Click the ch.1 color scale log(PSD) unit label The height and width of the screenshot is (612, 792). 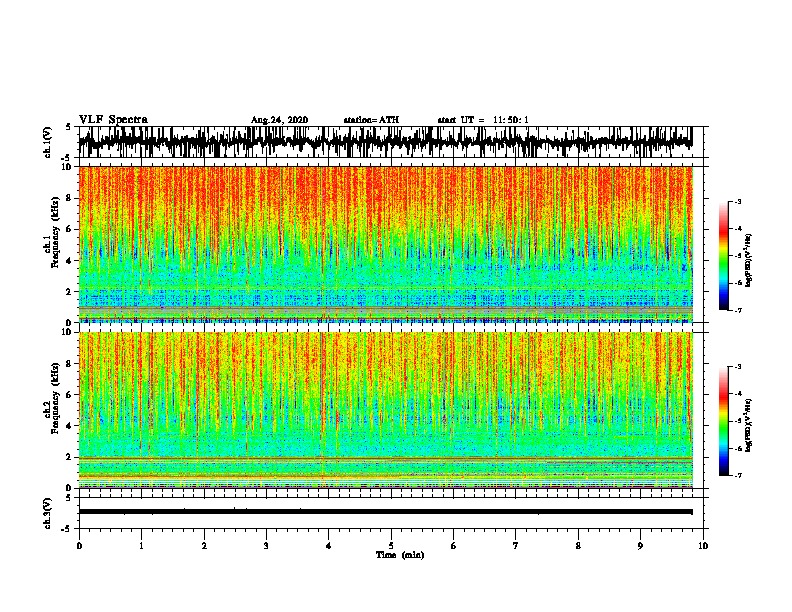[749, 260]
